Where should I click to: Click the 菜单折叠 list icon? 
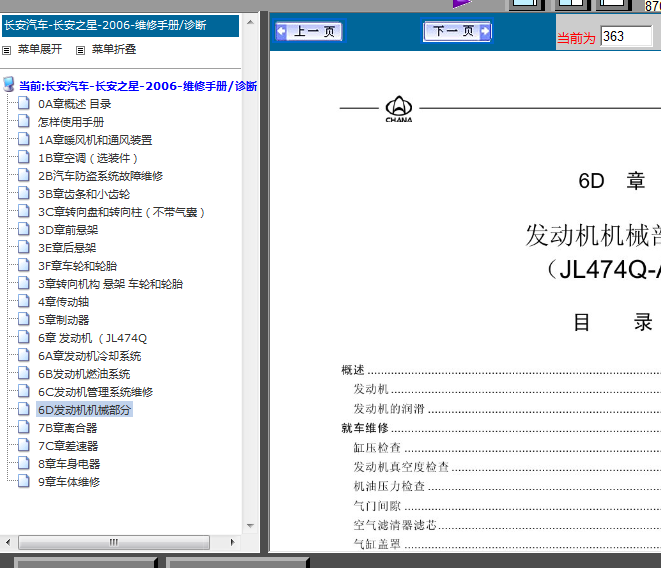click(x=81, y=51)
